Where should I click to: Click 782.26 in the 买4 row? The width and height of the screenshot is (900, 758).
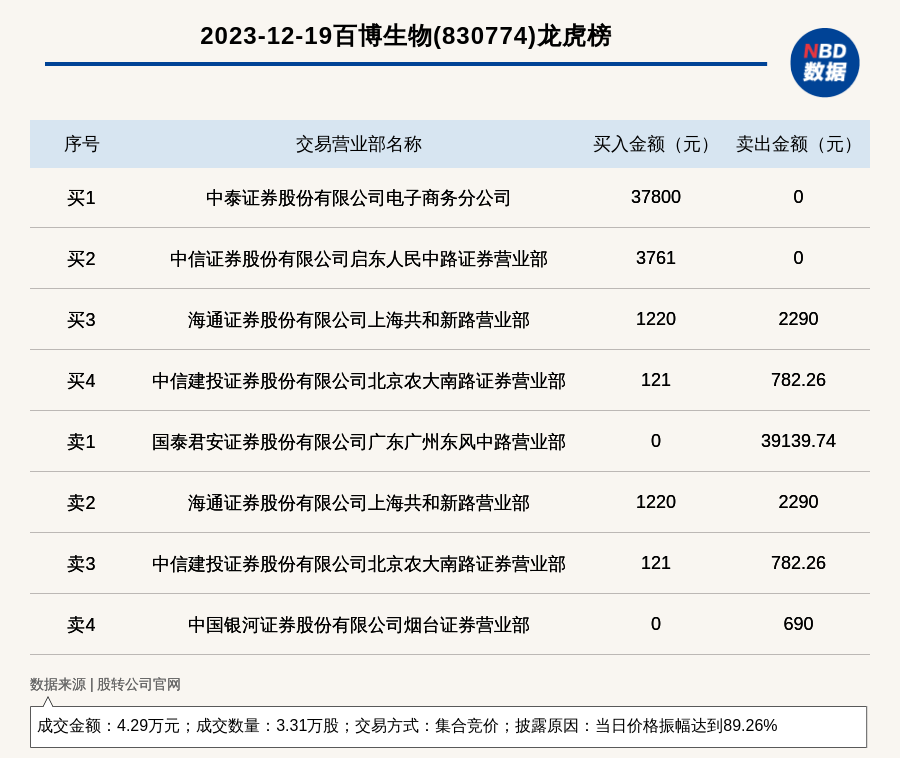798,380
